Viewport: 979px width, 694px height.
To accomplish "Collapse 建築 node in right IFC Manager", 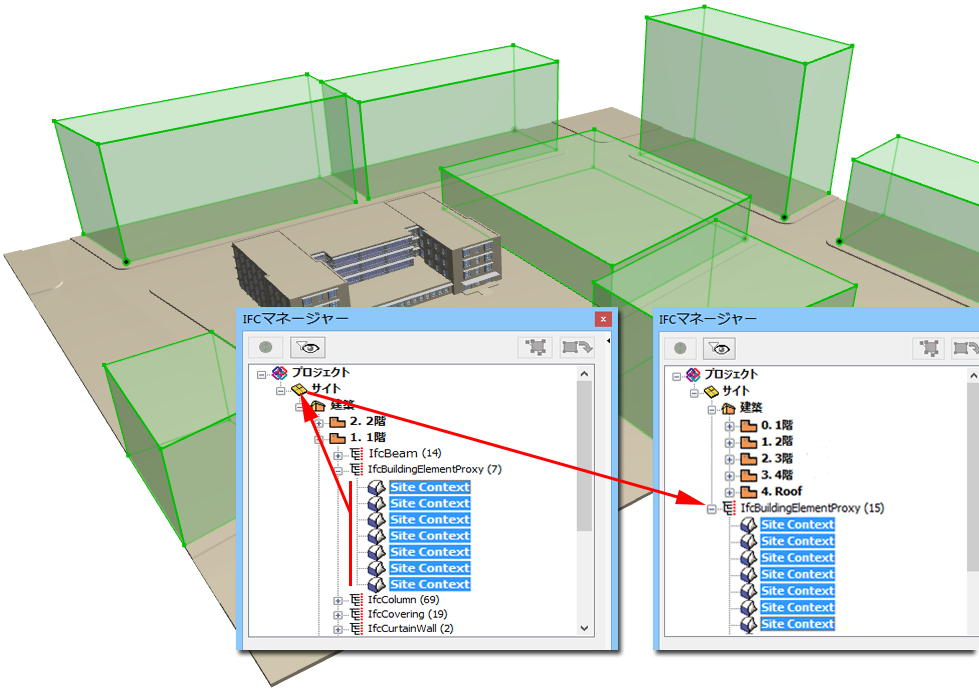I will [711, 410].
